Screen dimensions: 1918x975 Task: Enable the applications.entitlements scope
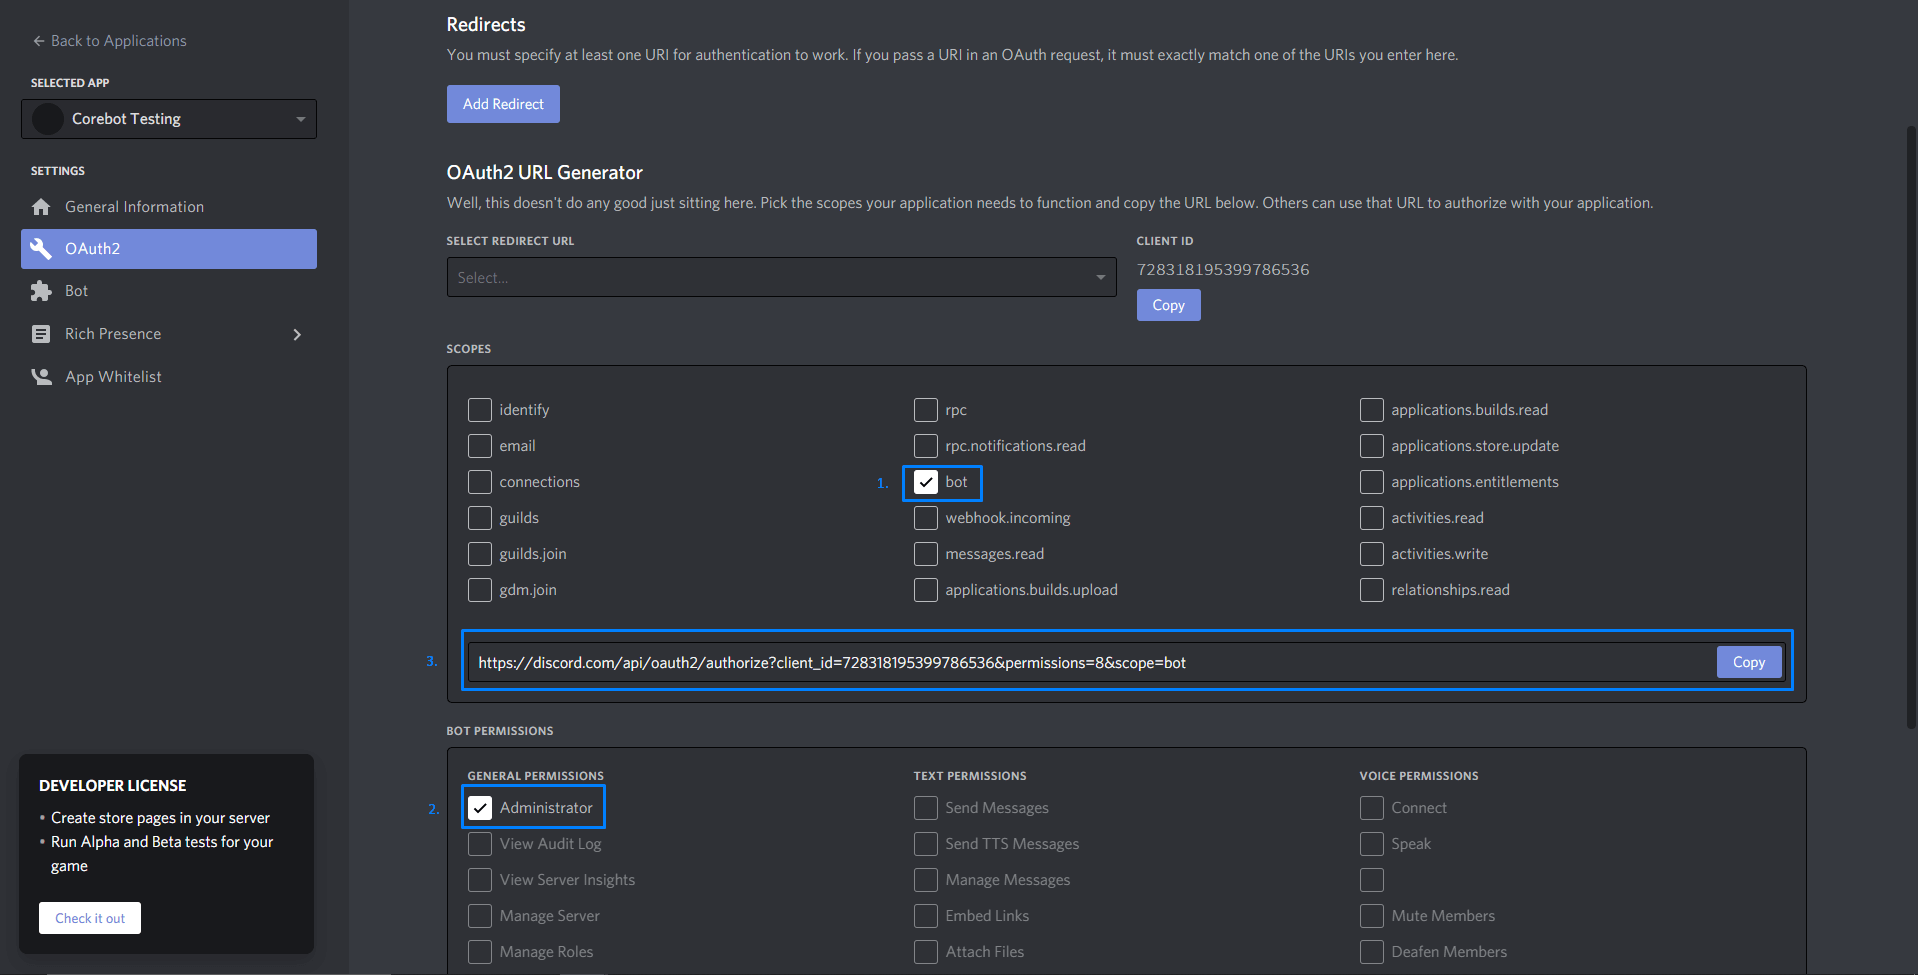1372,482
